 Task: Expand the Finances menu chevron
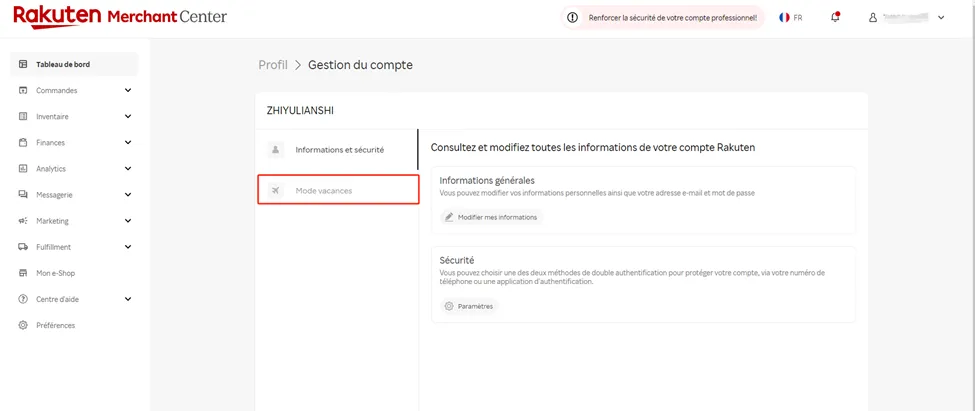click(x=128, y=142)
